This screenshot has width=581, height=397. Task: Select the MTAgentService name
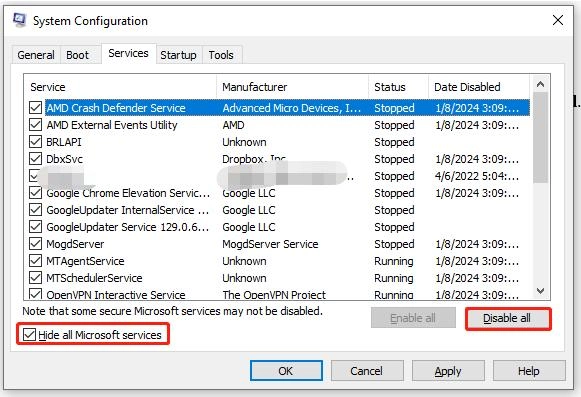point(85,261)
